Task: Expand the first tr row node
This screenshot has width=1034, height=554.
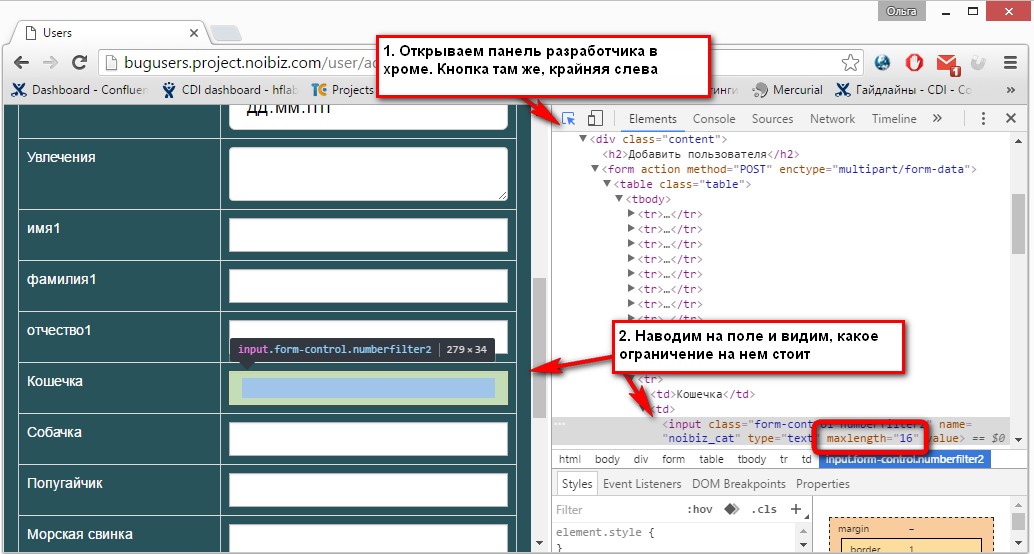Action: tap(631, 214)
